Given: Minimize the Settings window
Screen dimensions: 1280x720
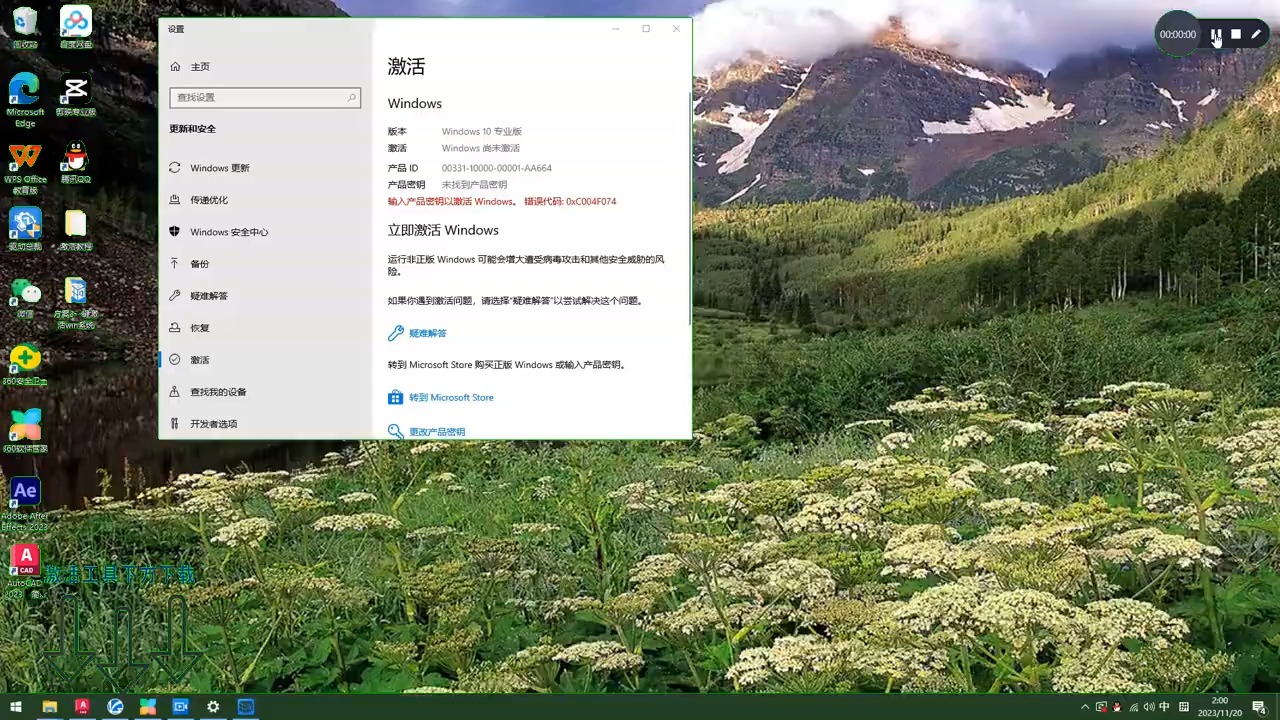Looking at the screenshot, I should 615,29.
